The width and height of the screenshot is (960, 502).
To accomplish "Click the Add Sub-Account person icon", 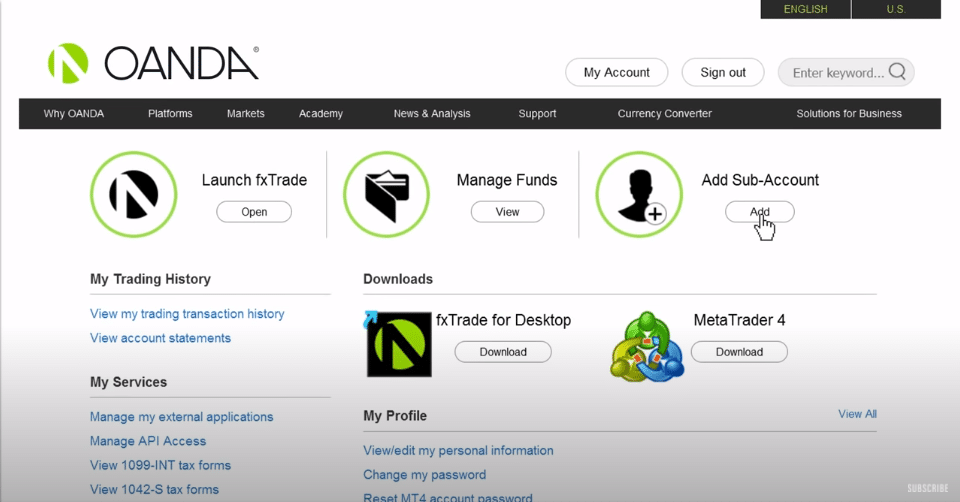I will tap(639, 195).
